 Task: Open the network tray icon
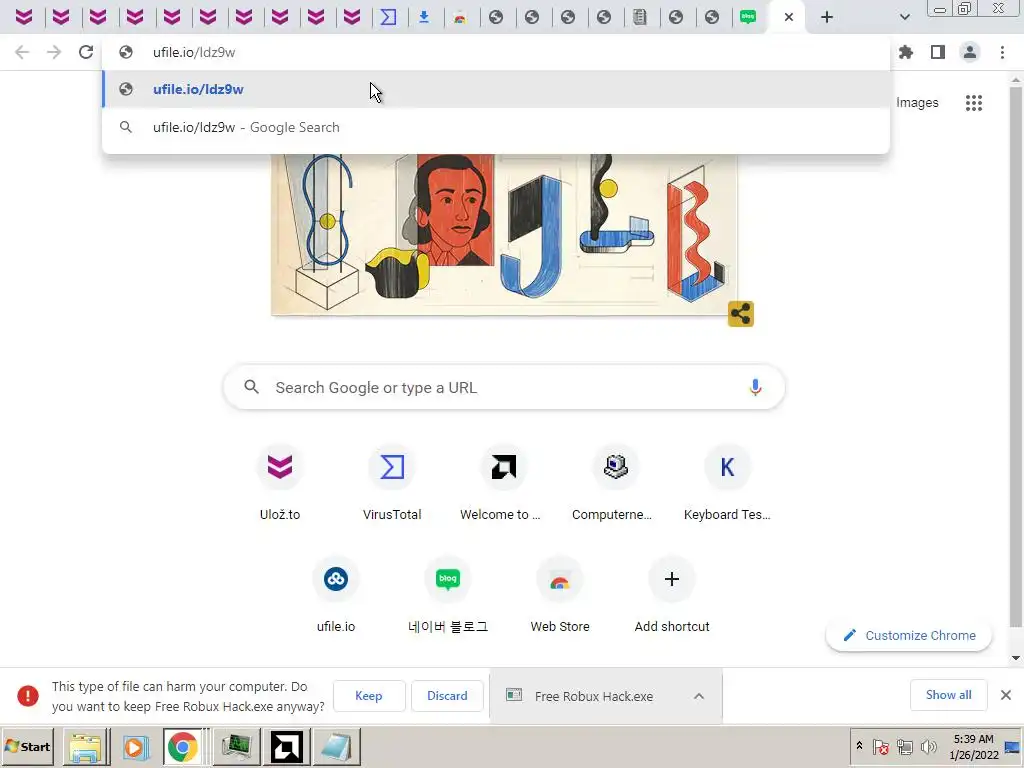coord(904,746)
